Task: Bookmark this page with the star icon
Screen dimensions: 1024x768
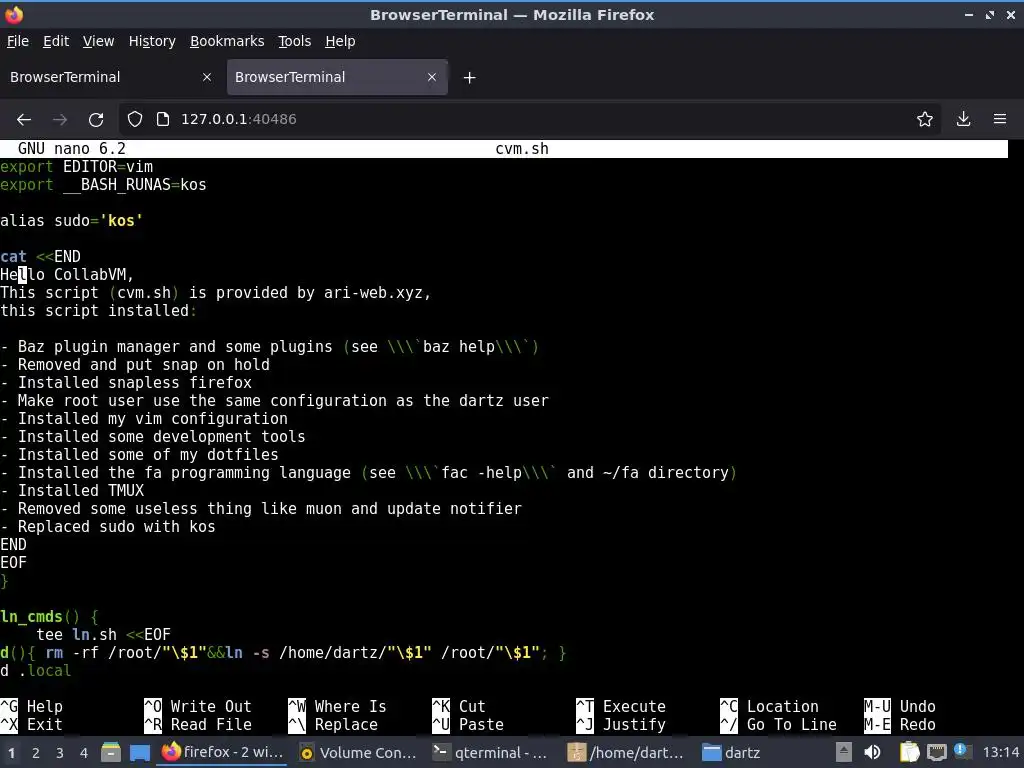Action: [925, 119]
